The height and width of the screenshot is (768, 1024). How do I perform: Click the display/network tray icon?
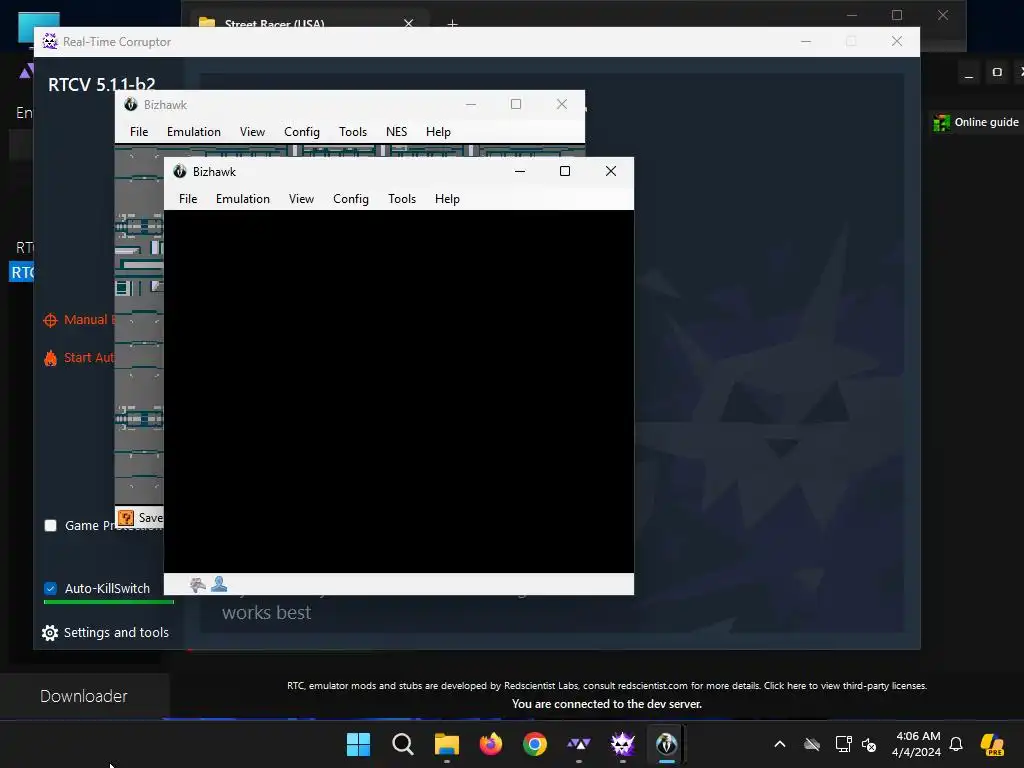pos(843,744)
